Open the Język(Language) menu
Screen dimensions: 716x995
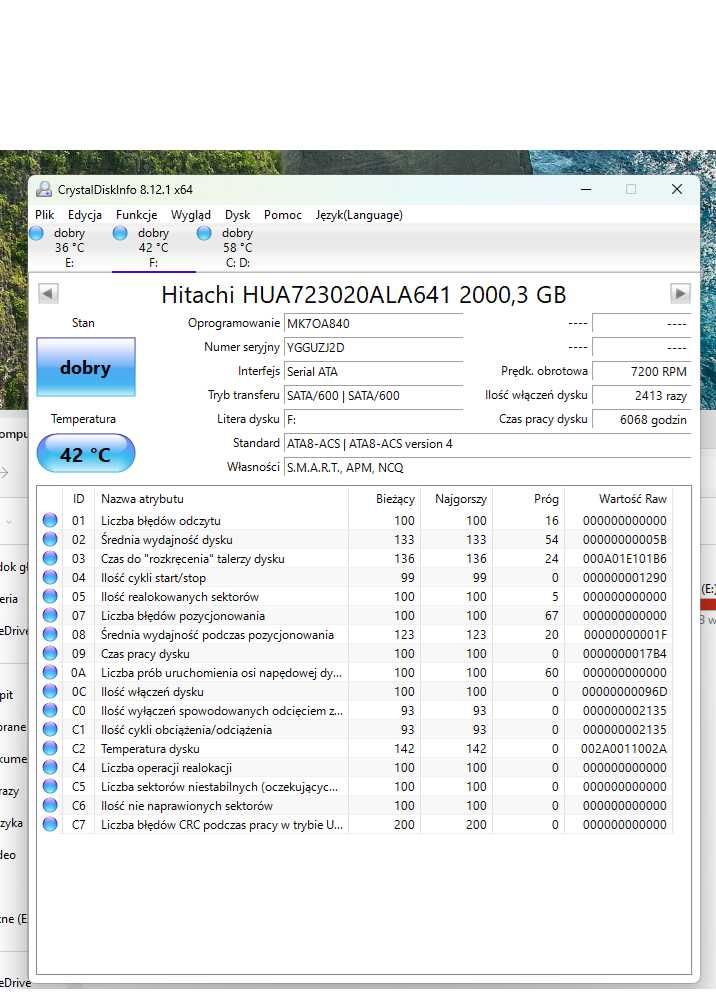[359, 214]
